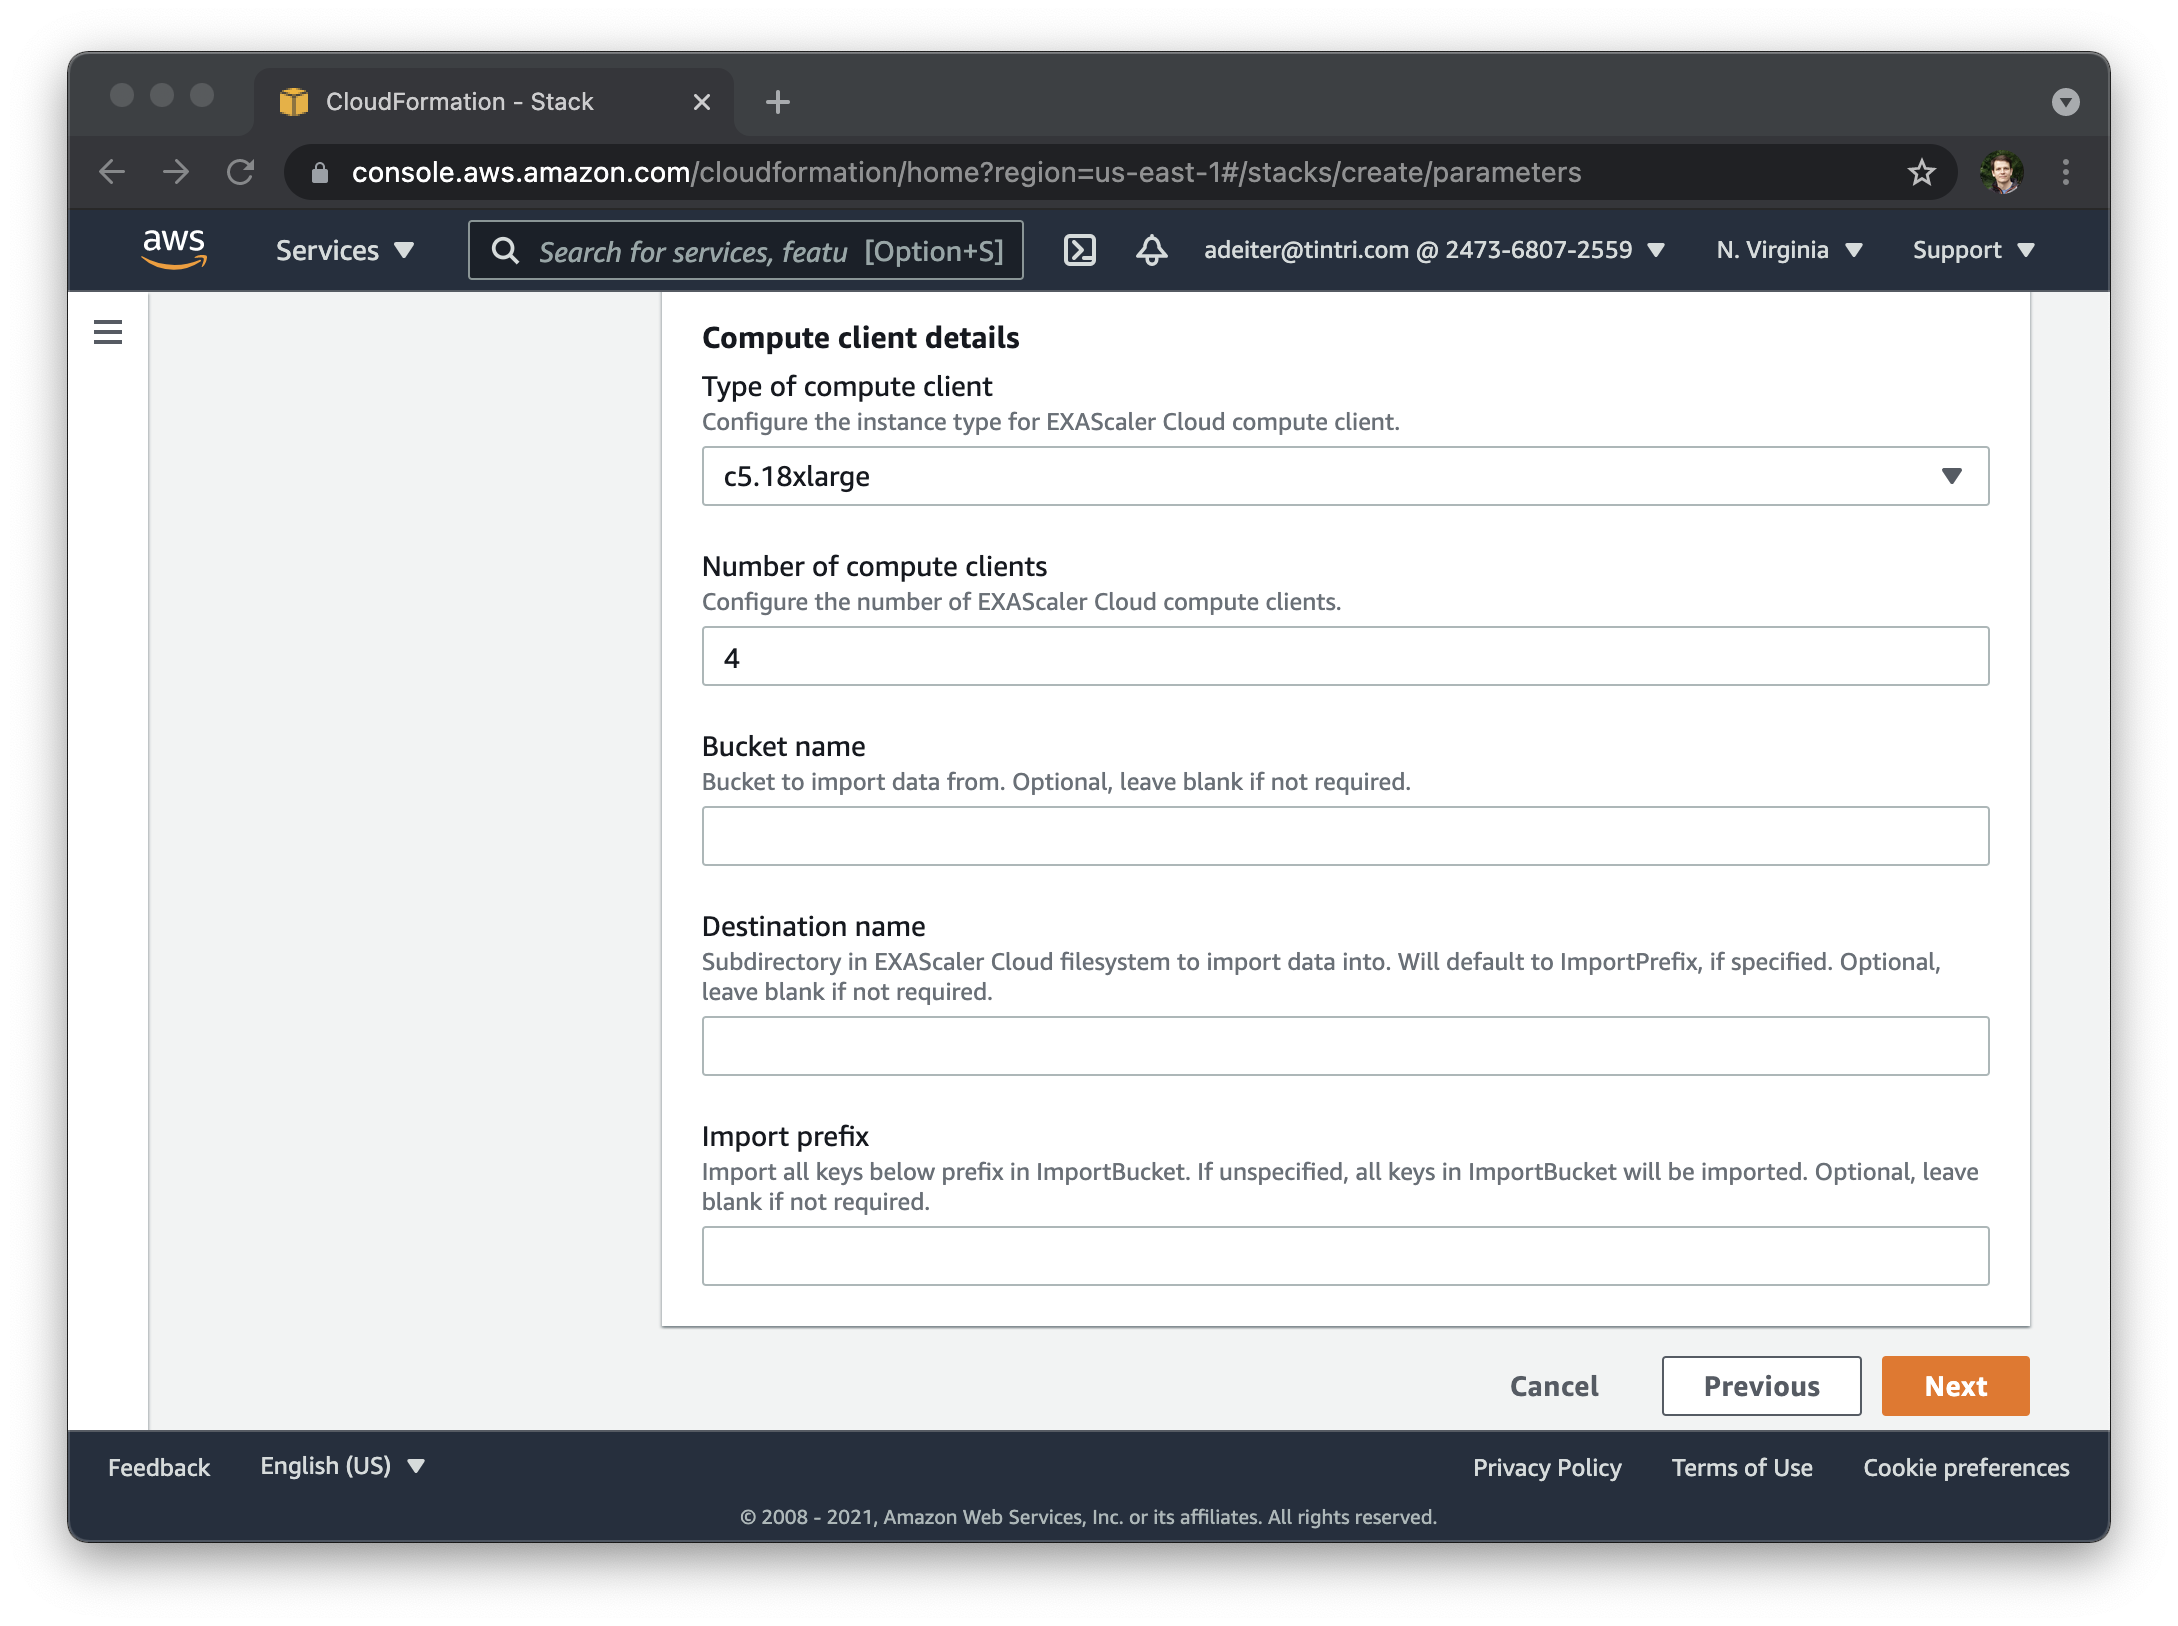Switch to the CloudFormation - Stack tab
Viewport: 2178px width, 1626px height.
pos(460,102)
